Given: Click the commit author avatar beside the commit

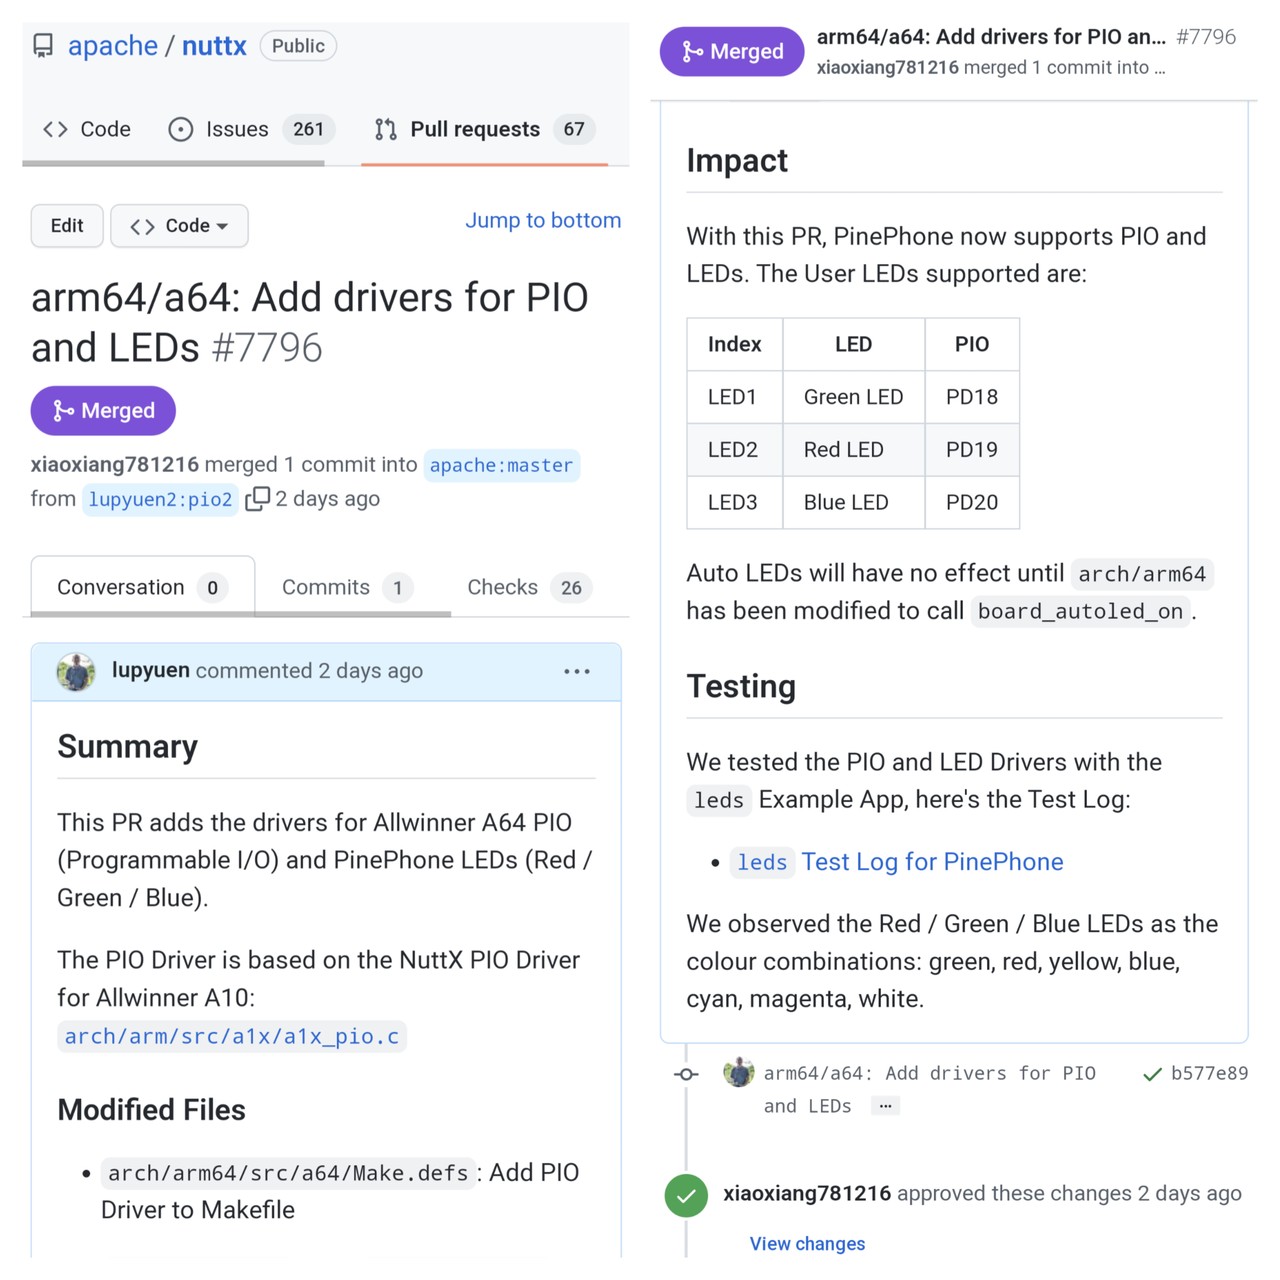Looking at the screenshot, I should click(739, 1073).
